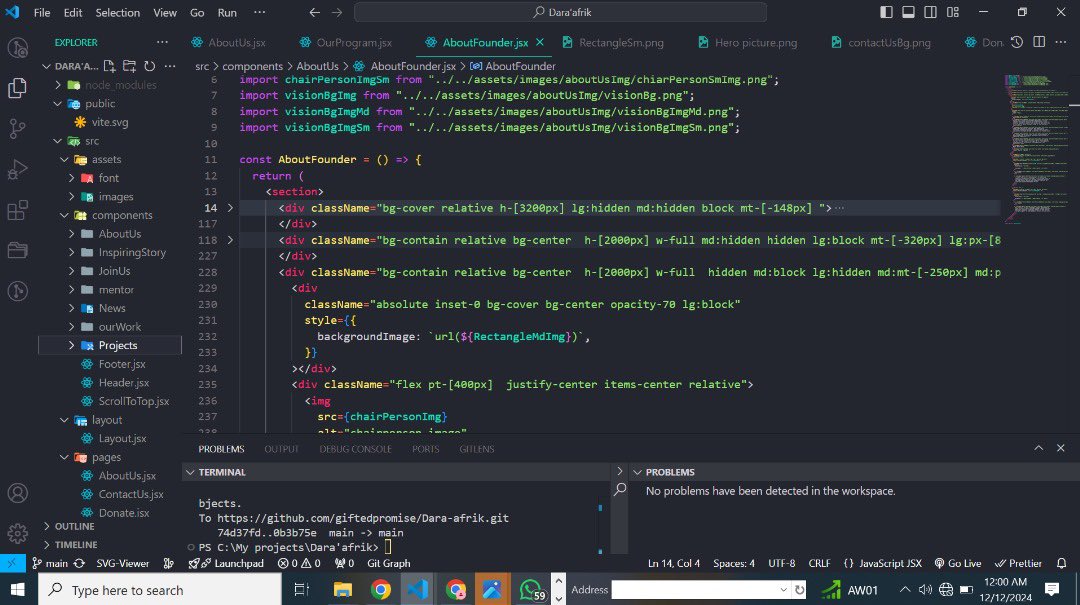Go forward using the navigation arrow
Screen dimensions: 1080x605
[337, 12]
